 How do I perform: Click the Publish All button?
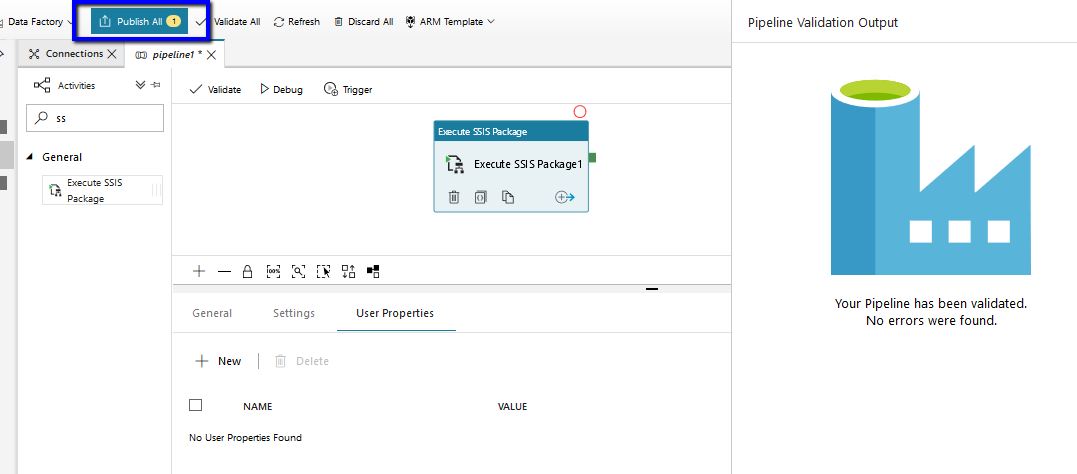click(x=139, y=21)
